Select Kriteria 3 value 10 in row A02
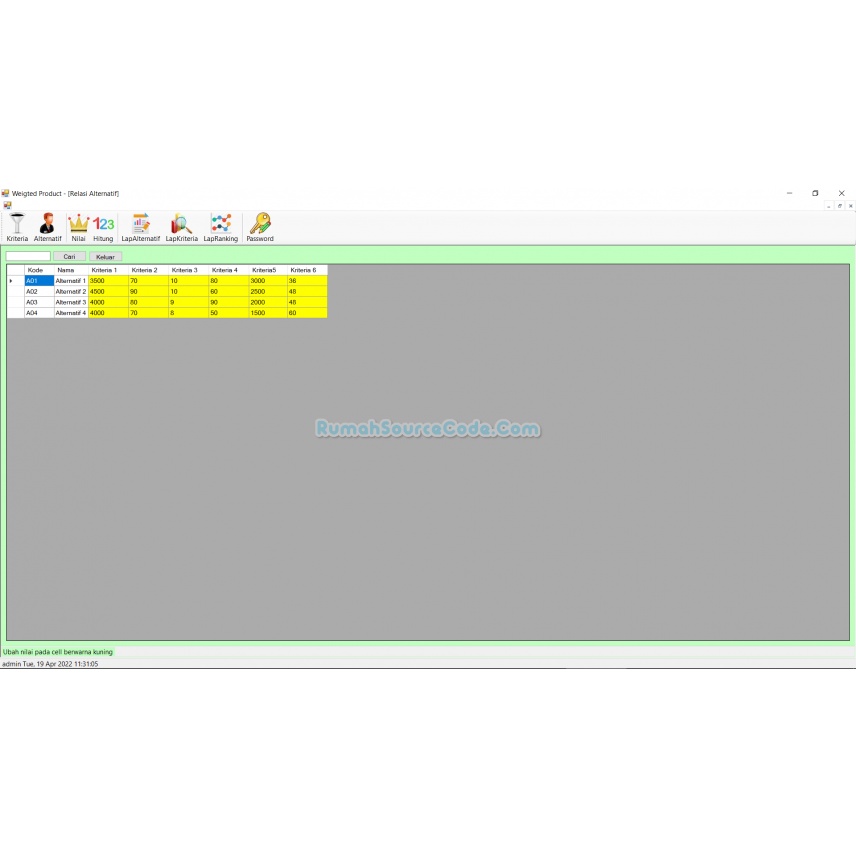 188,292
